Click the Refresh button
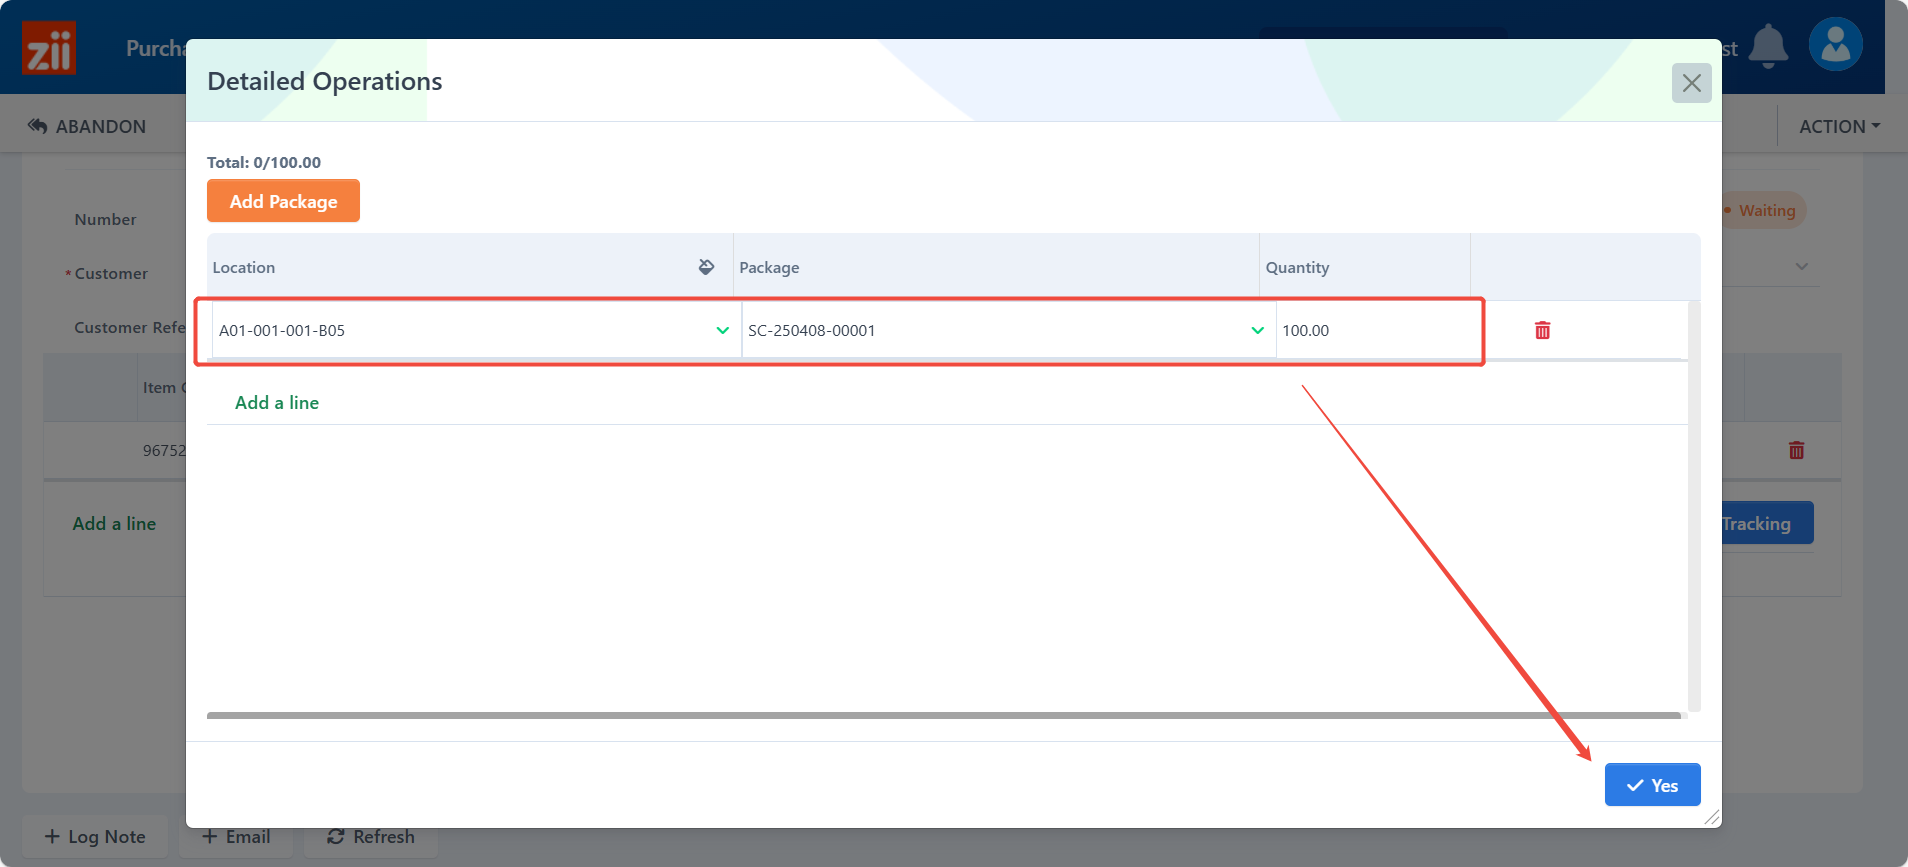Viewport: 1908px width, 867px height. point(371,837)
